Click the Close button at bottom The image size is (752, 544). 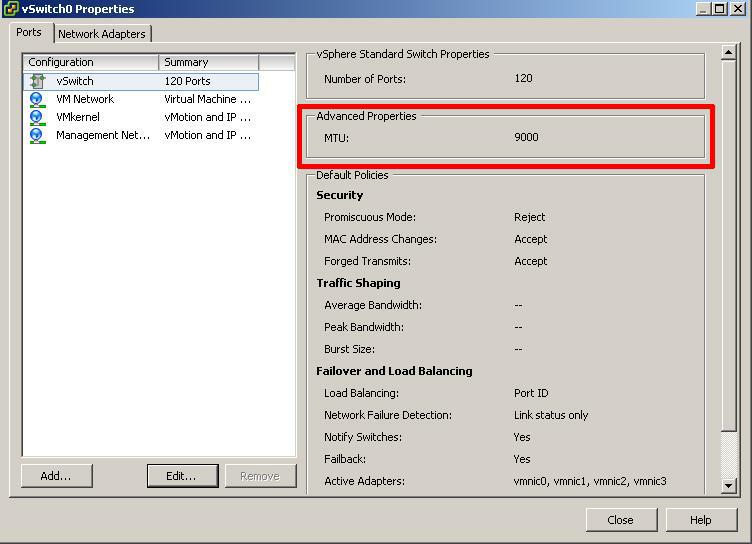[x=621, y=520]
